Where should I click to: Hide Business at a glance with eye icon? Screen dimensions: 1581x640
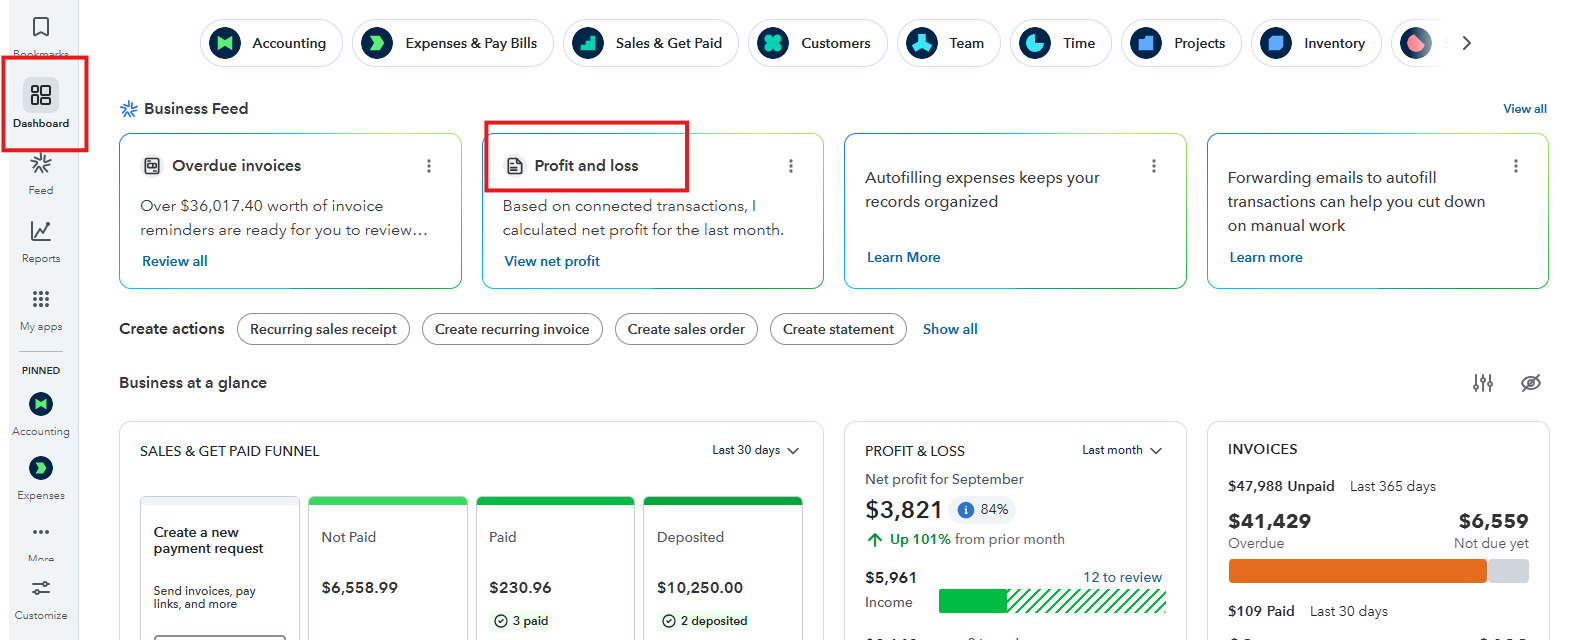point(1531,383)
